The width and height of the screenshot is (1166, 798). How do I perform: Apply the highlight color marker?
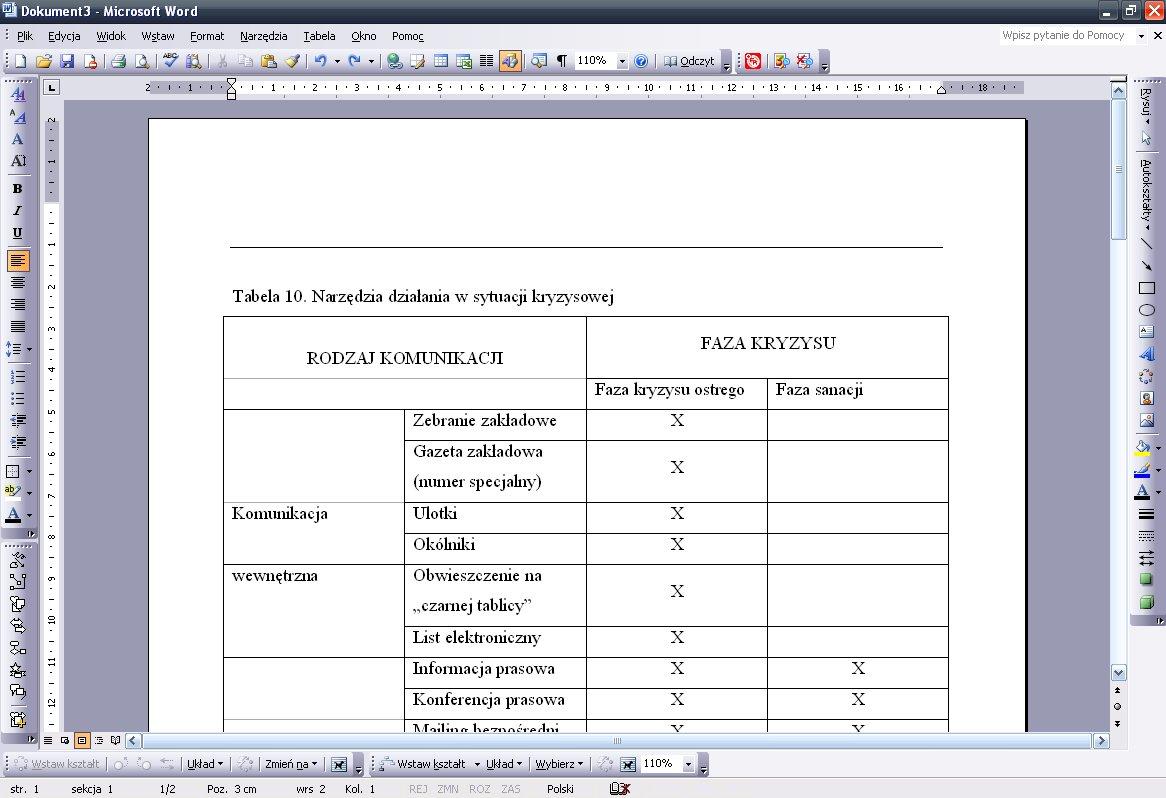[13, 492]
